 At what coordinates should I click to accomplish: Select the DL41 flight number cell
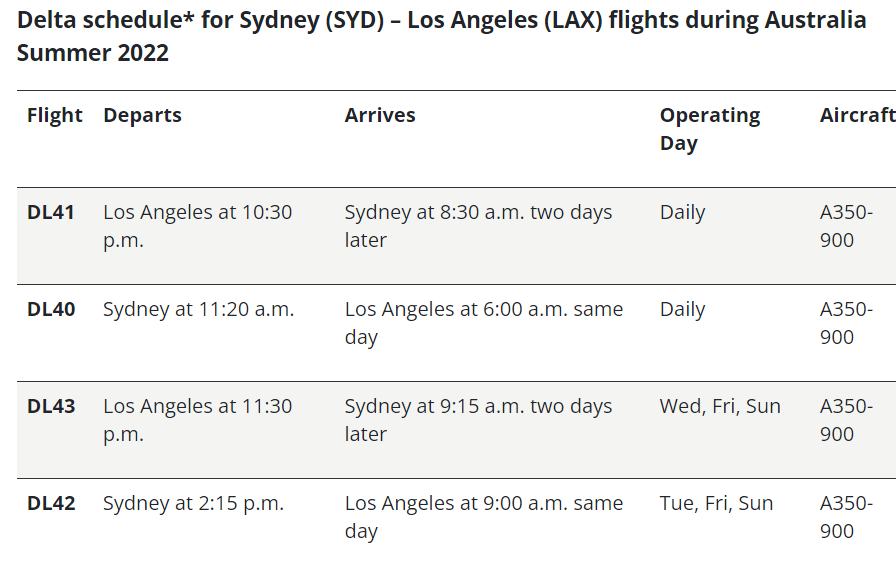(51, 213)
